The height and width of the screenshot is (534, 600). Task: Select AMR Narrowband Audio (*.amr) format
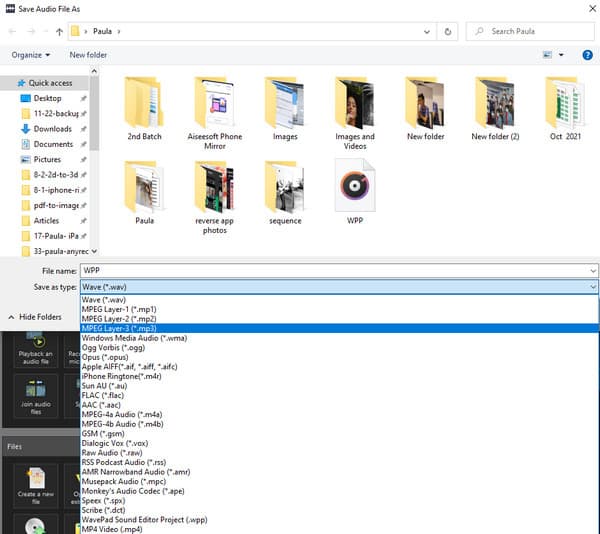[x=339, y=472]
